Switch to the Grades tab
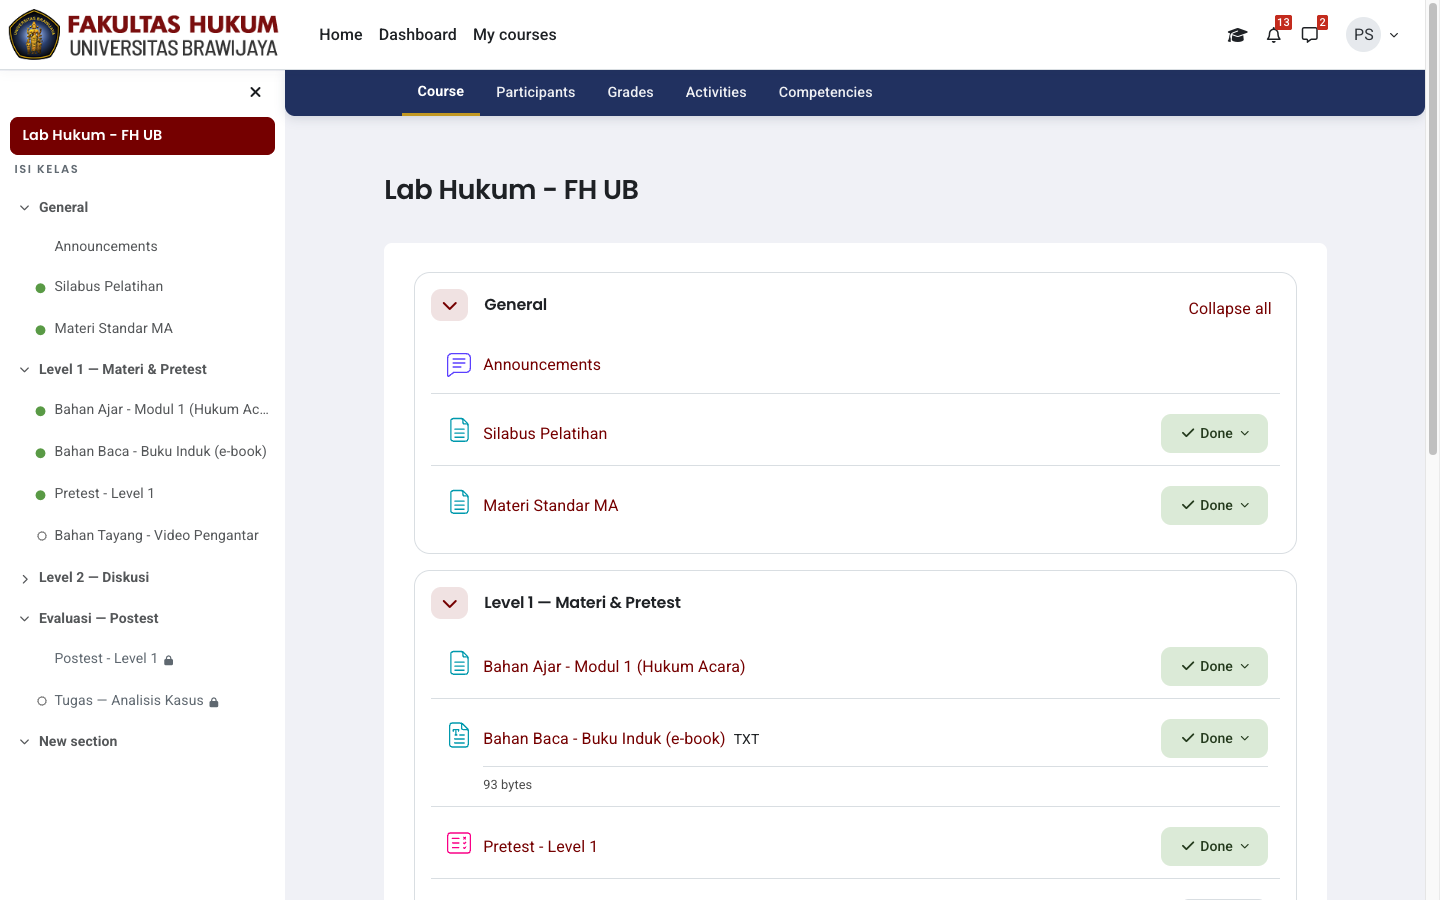Screen dimensions: 1440x900 click(x=631, y=92)
